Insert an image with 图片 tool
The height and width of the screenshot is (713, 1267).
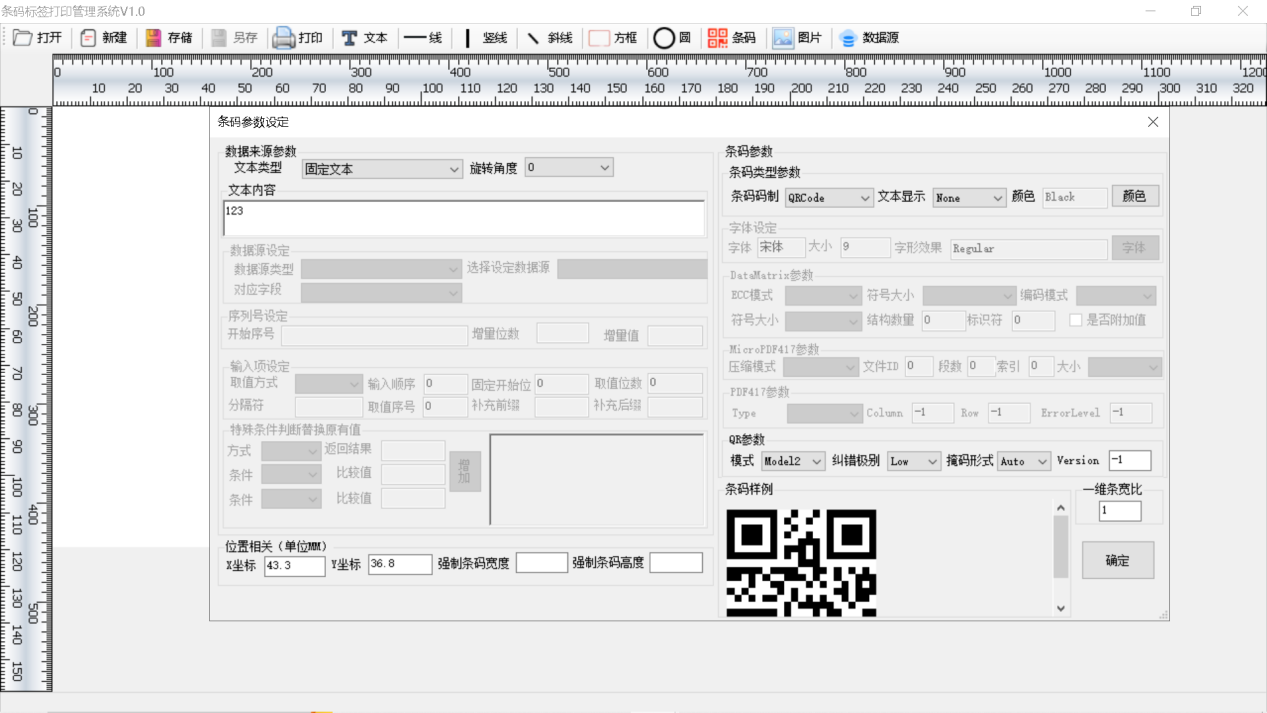click(797, 38)
